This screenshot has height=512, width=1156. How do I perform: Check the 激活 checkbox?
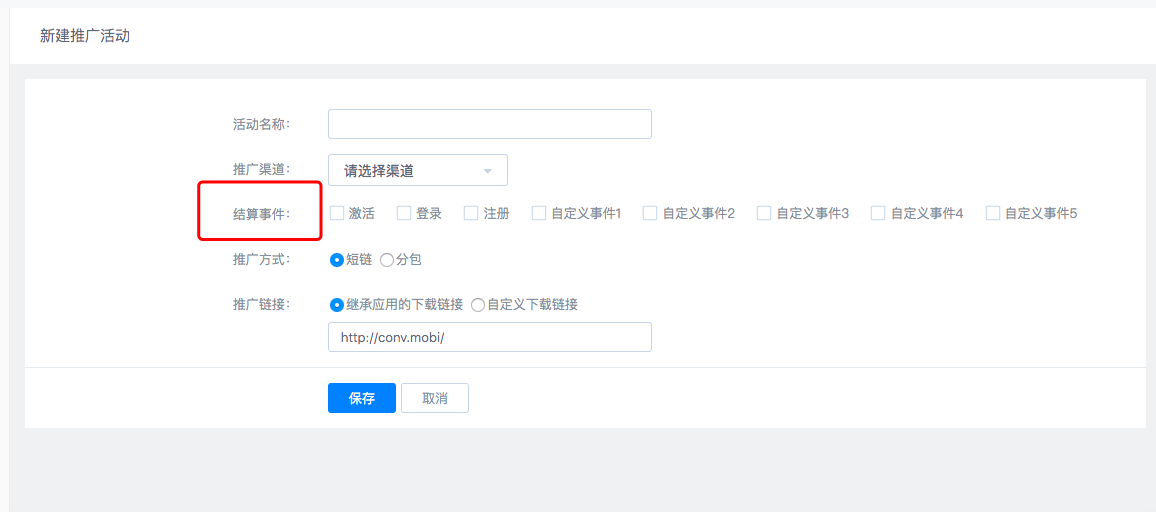[337, 213]
